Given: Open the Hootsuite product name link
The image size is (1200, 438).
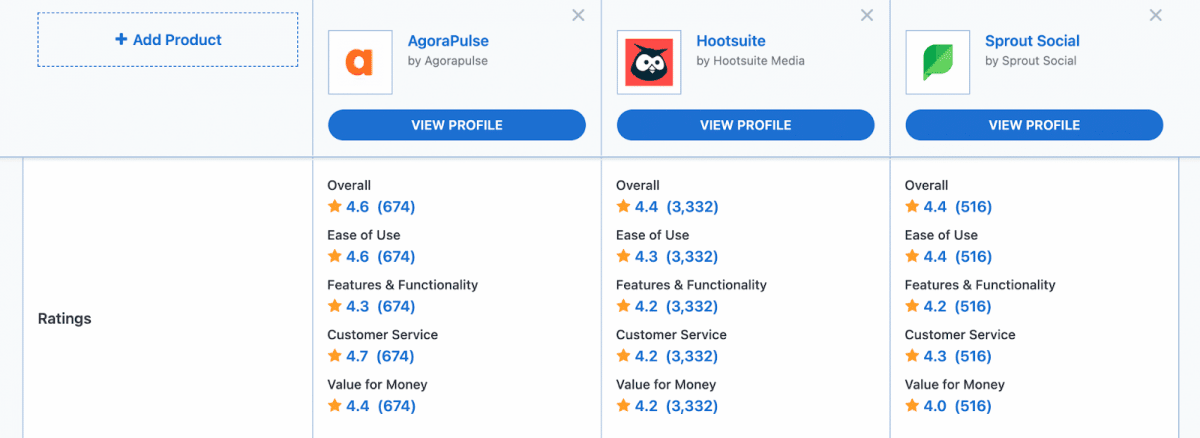Looking at the screenshot, I should [731, 41].
